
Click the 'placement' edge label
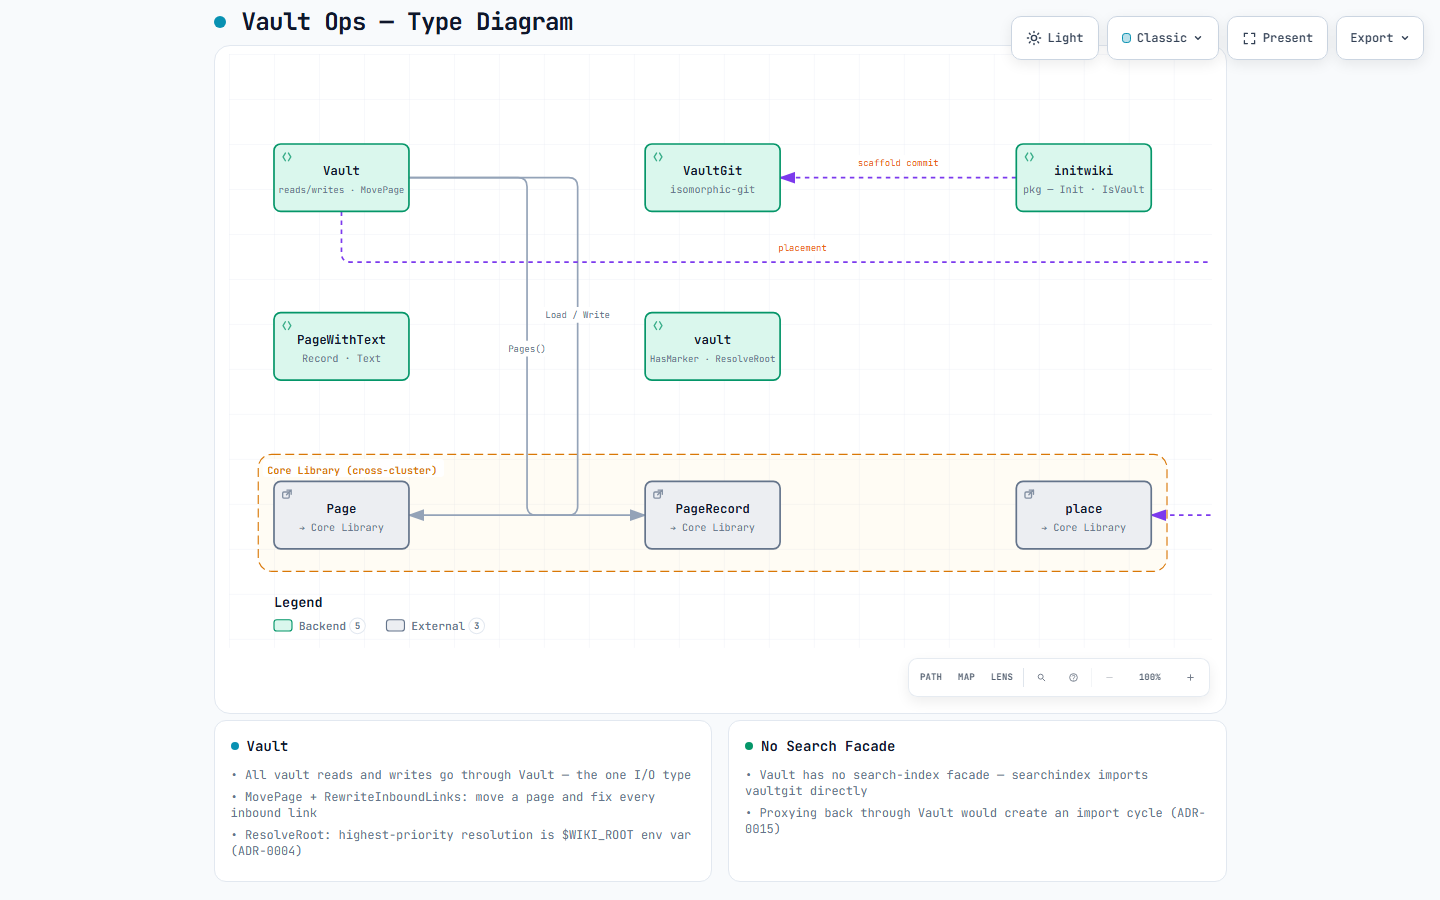(802, 248)
